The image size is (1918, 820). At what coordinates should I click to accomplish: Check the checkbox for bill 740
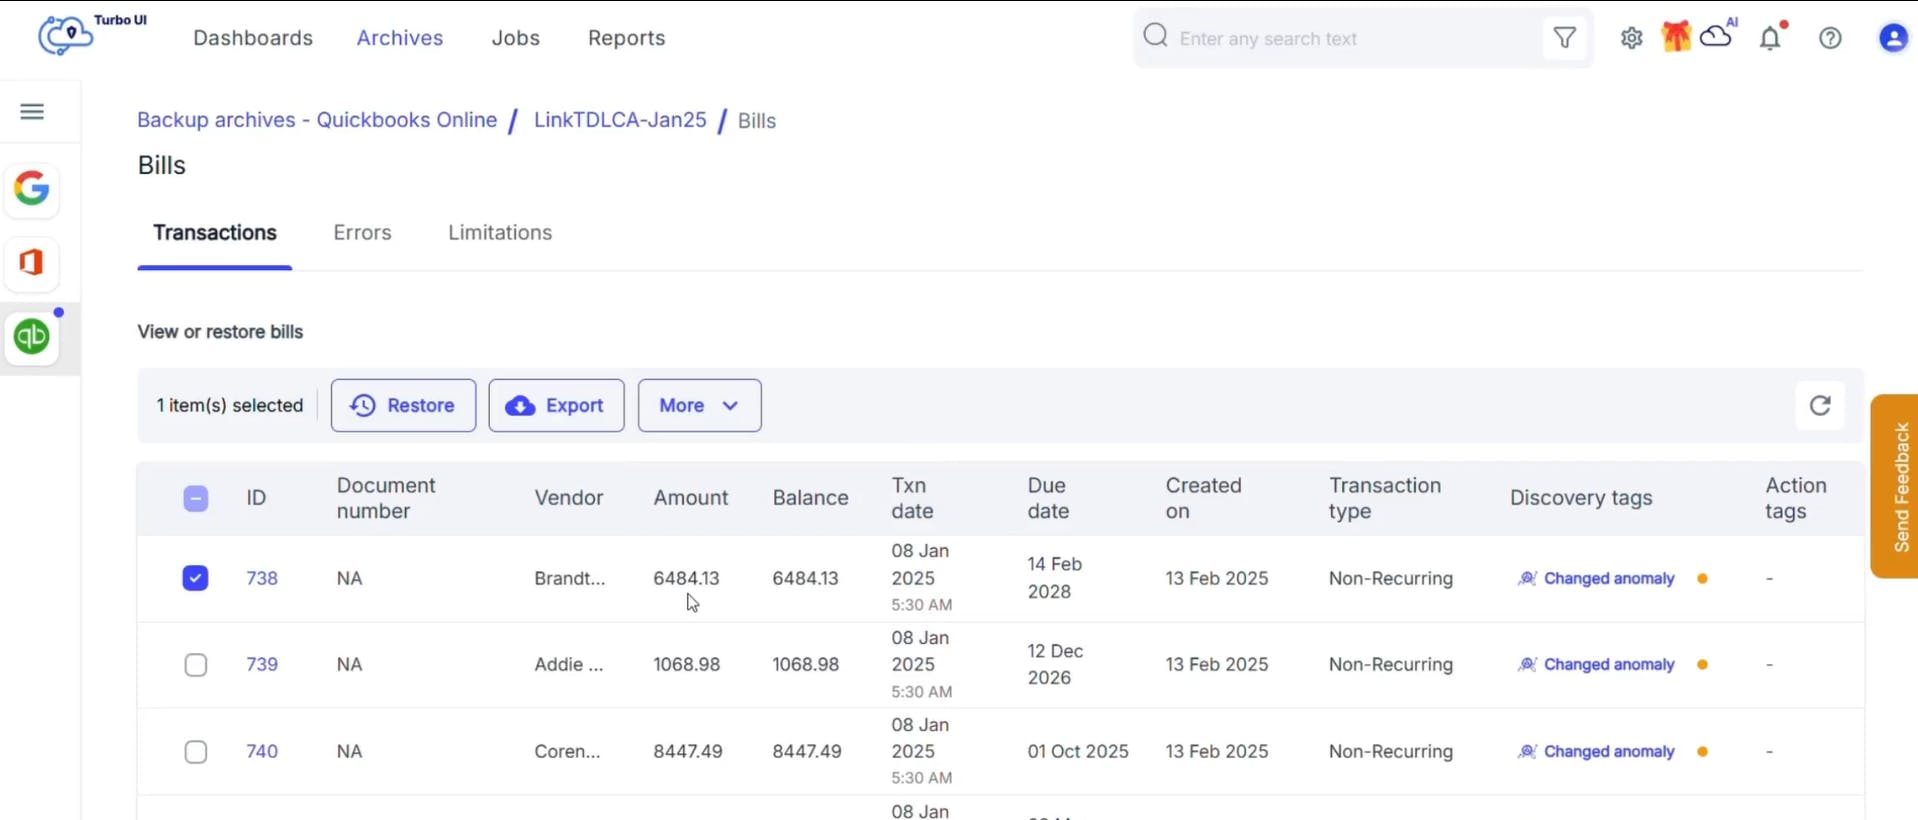tap(196, 751)
